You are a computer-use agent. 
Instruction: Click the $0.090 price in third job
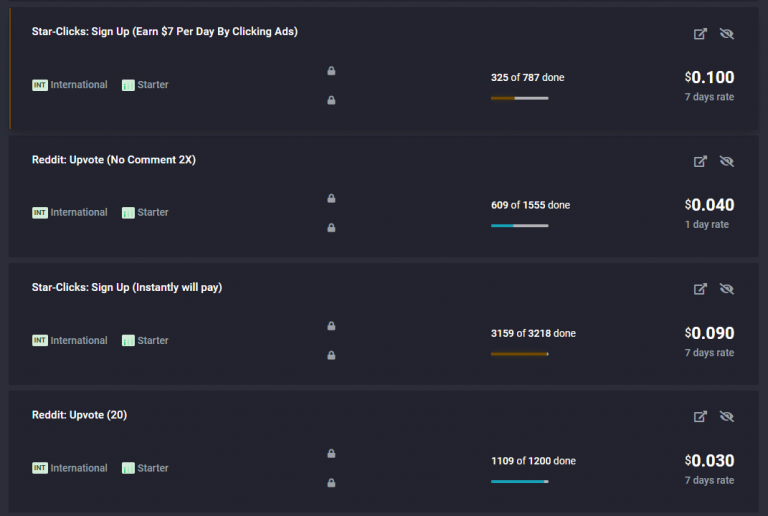709,333
